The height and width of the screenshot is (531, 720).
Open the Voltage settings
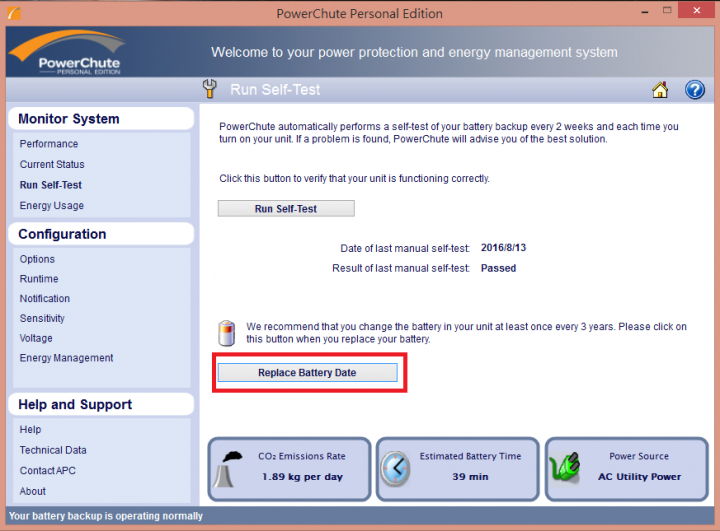pos(36,338)
